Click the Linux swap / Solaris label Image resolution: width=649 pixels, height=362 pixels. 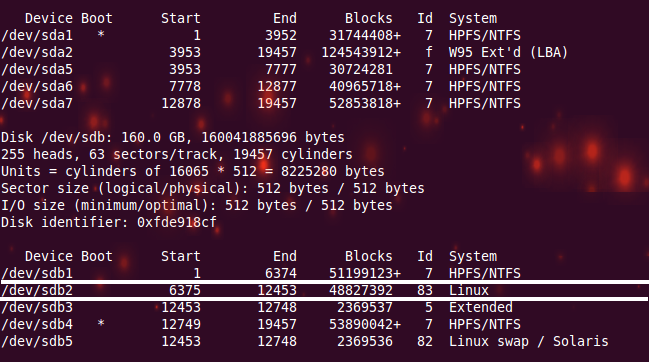click(529, 341)
